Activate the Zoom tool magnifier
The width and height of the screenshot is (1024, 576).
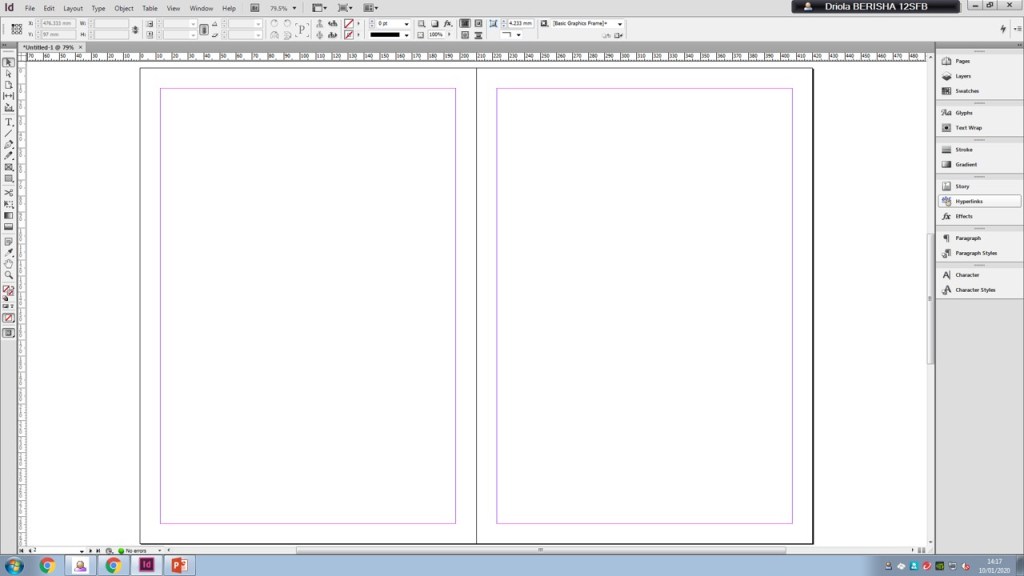pos(9,275)
